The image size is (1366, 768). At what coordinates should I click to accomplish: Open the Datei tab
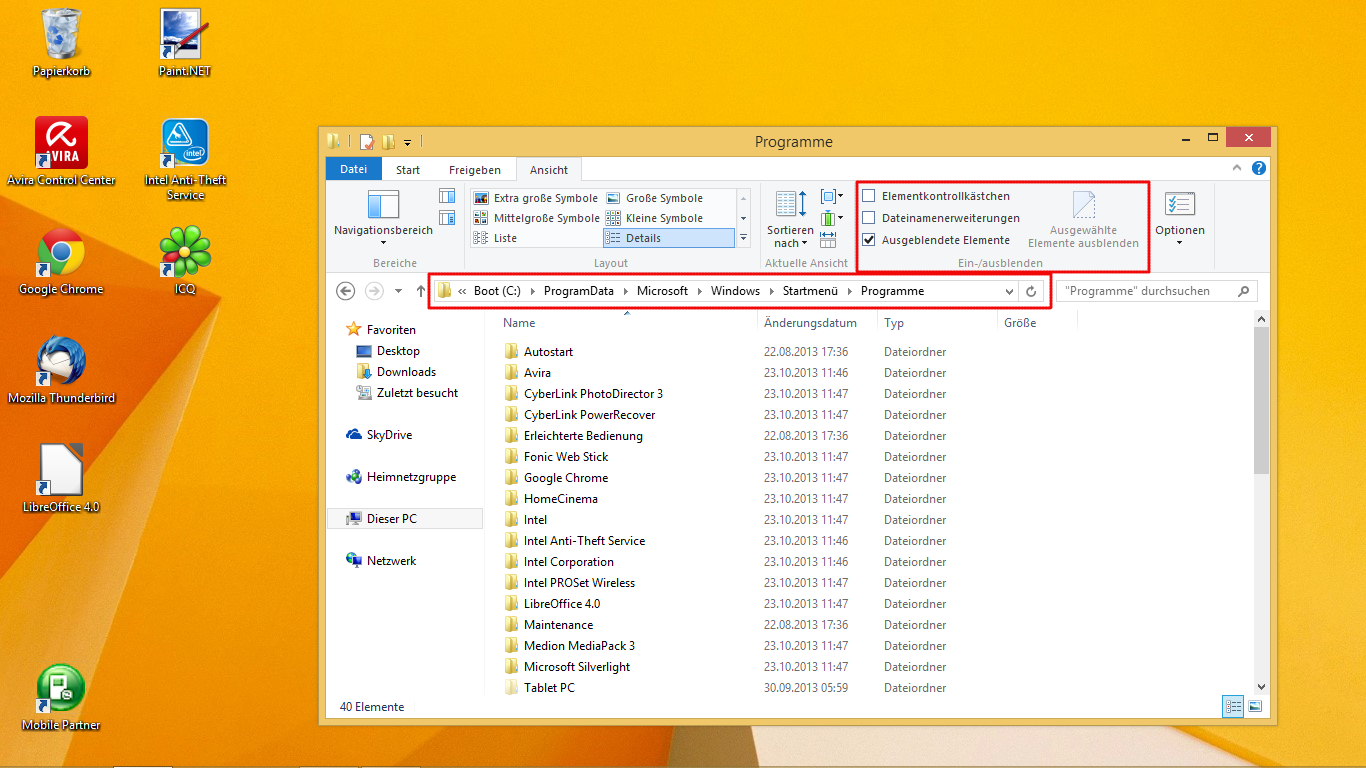point(354,170)
